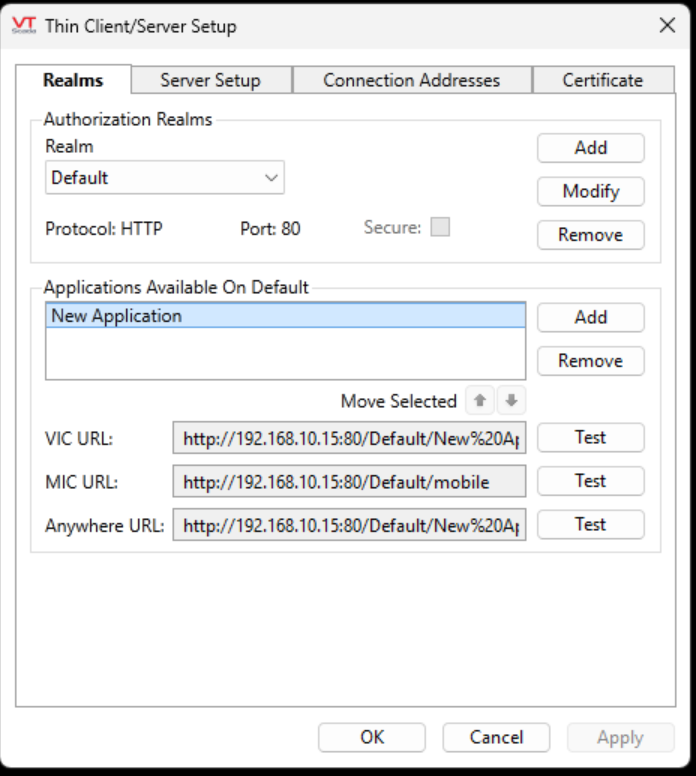696x776 pixels.
Task: Click the move selected down arrow
Action: coord(511,401)
